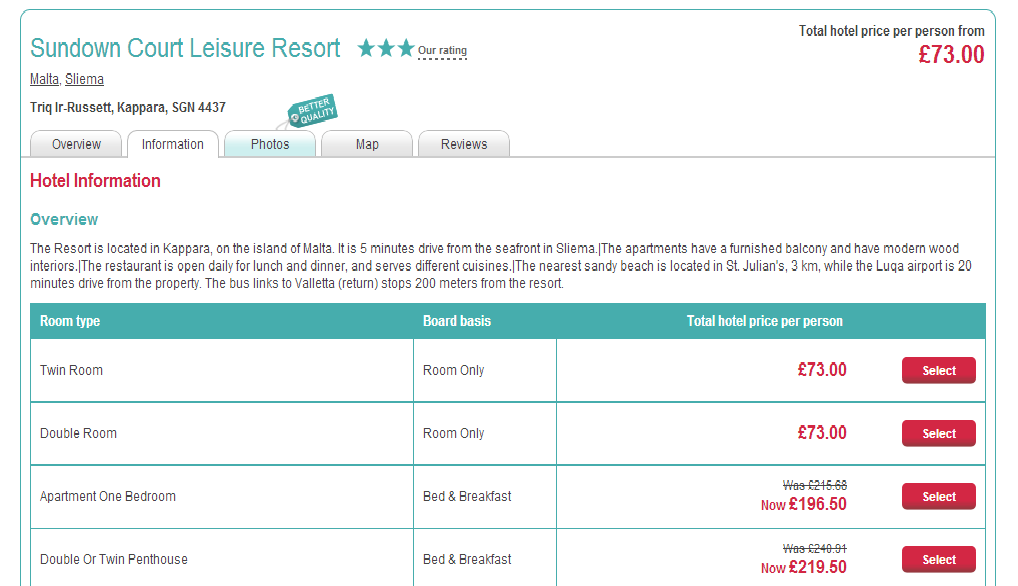Open the Reviews tab
This screenshot has width=1018, height=586.
[464, 144]
